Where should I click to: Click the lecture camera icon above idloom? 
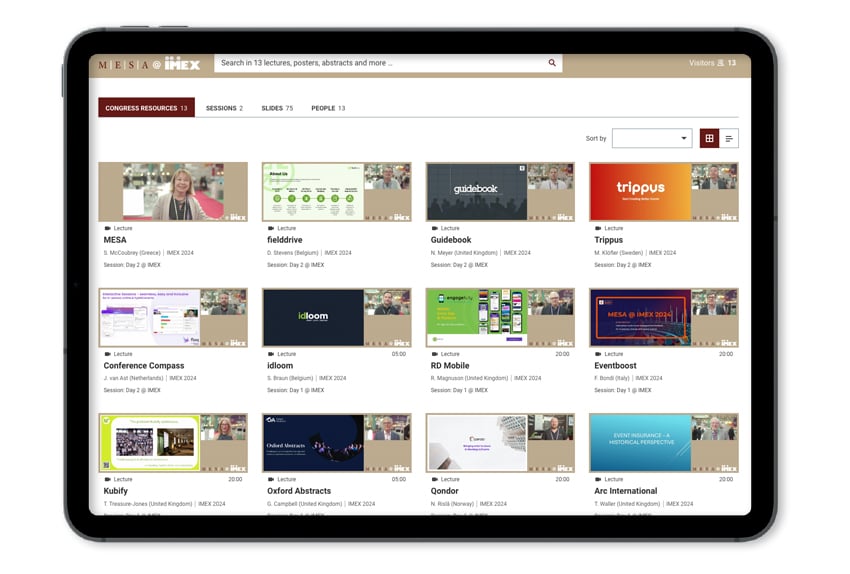[x=271, y=354]
